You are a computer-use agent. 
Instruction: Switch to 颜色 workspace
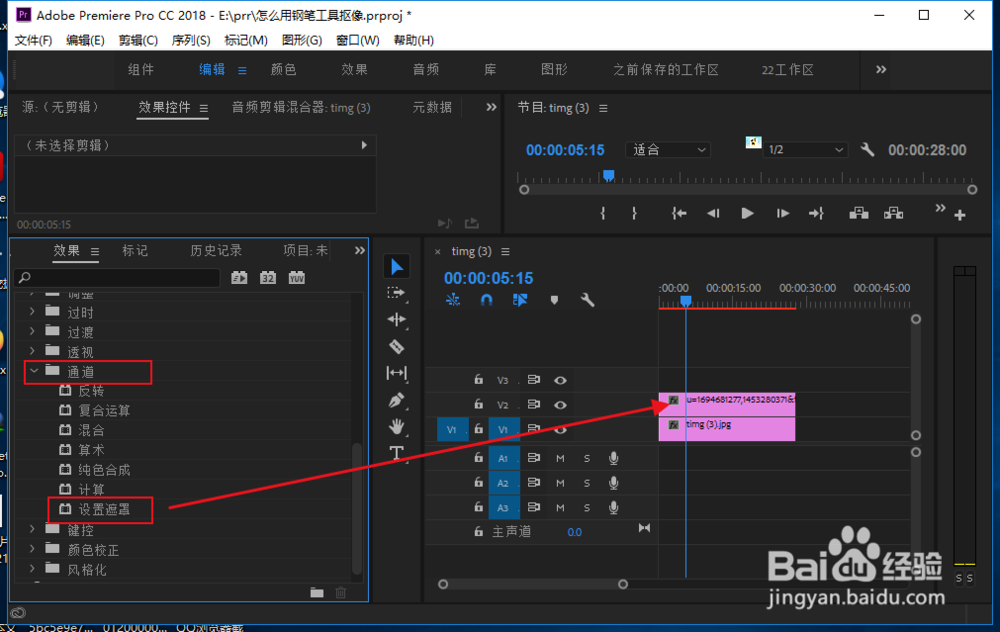coord(283,70)
